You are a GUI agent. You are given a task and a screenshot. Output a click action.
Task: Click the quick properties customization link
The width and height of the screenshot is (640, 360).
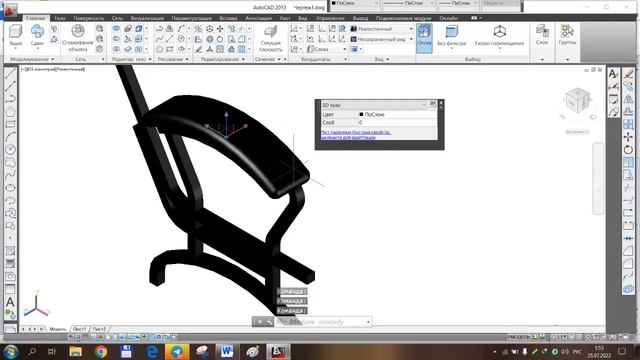(x=355, y=135)
